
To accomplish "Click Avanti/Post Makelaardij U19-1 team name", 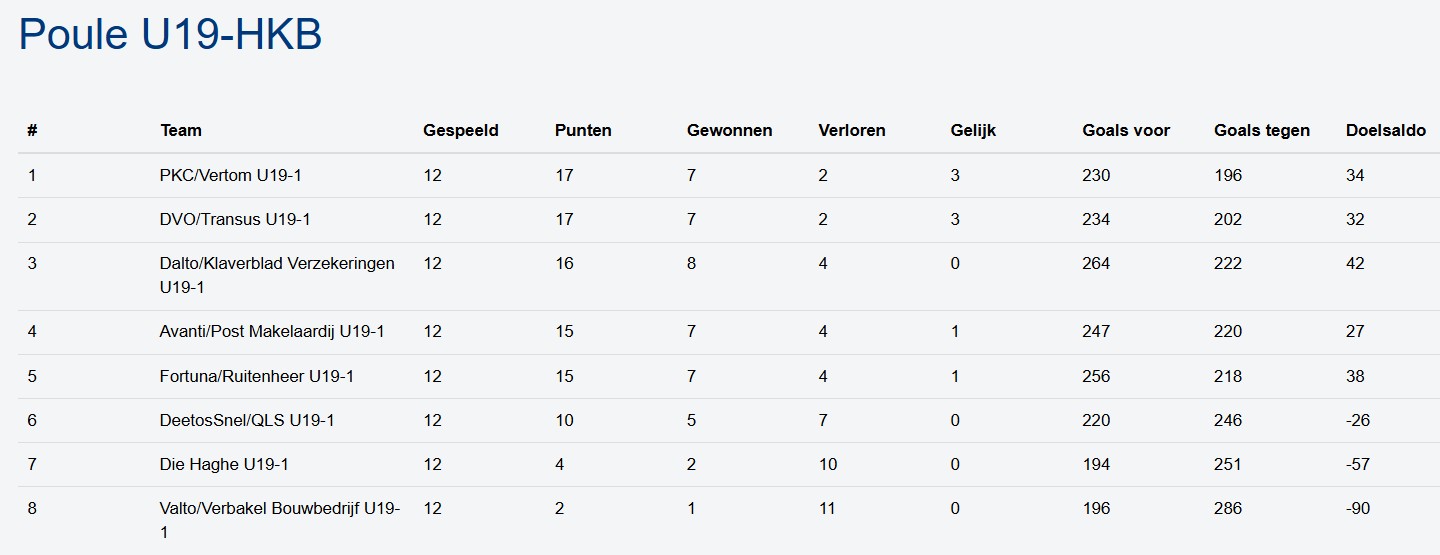I will pos(272,331).
